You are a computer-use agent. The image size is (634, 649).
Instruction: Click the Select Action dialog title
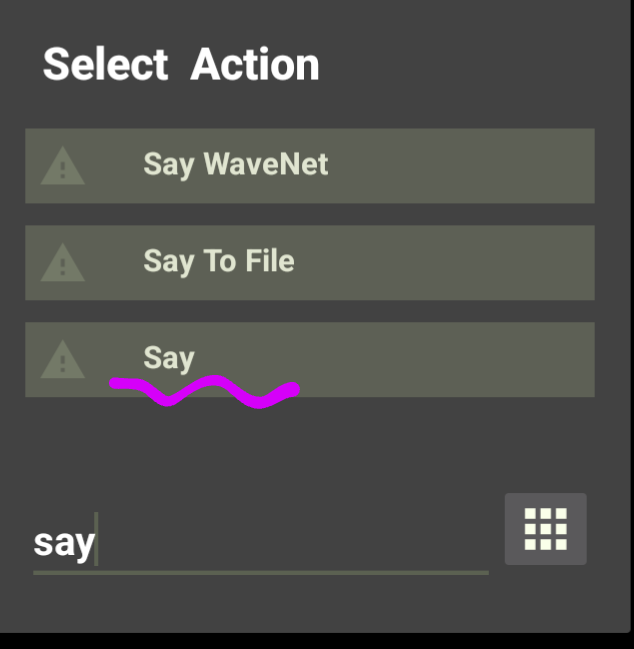181,64
